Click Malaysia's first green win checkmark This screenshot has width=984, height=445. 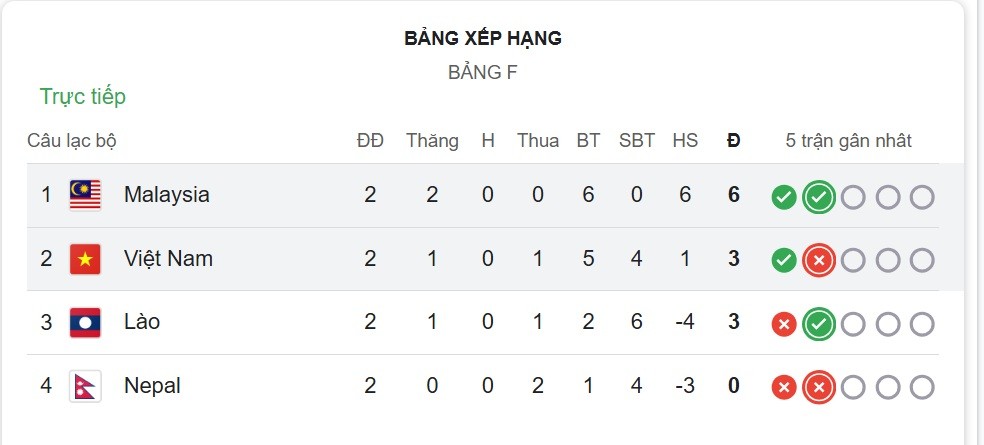click(784, 198)
